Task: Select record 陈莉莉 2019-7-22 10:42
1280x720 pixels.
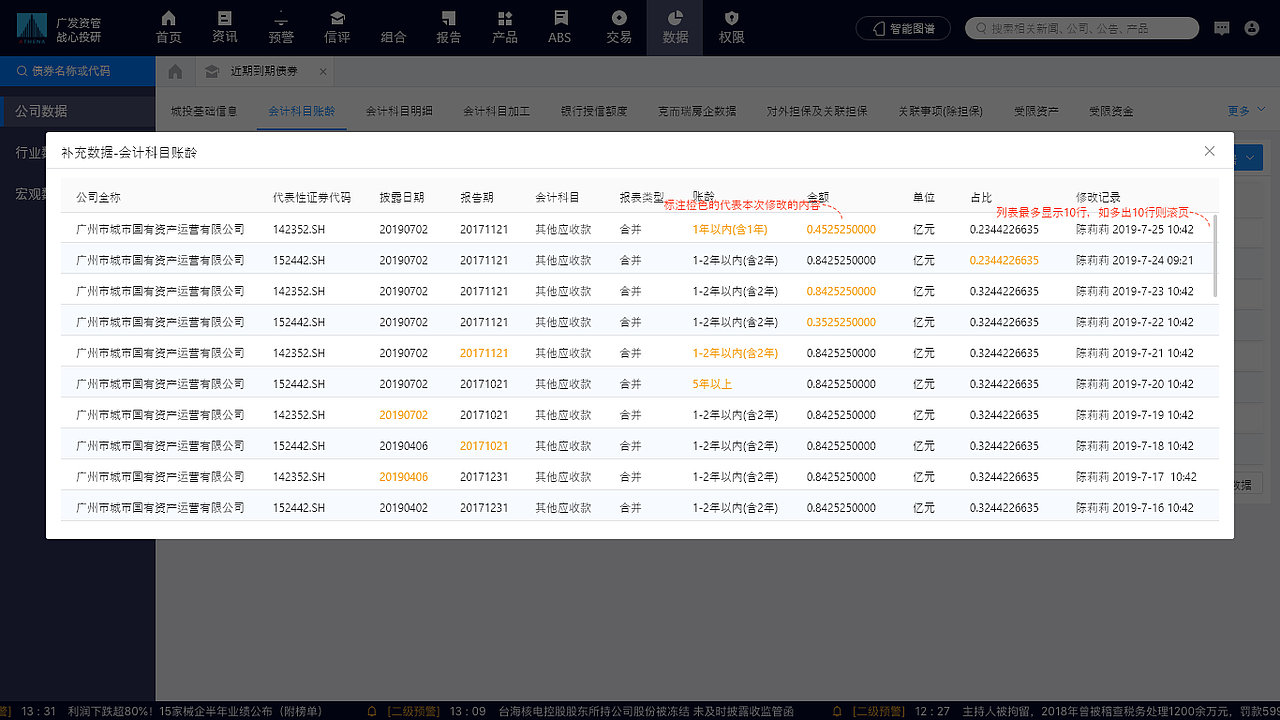Action: pos(1135,322)
